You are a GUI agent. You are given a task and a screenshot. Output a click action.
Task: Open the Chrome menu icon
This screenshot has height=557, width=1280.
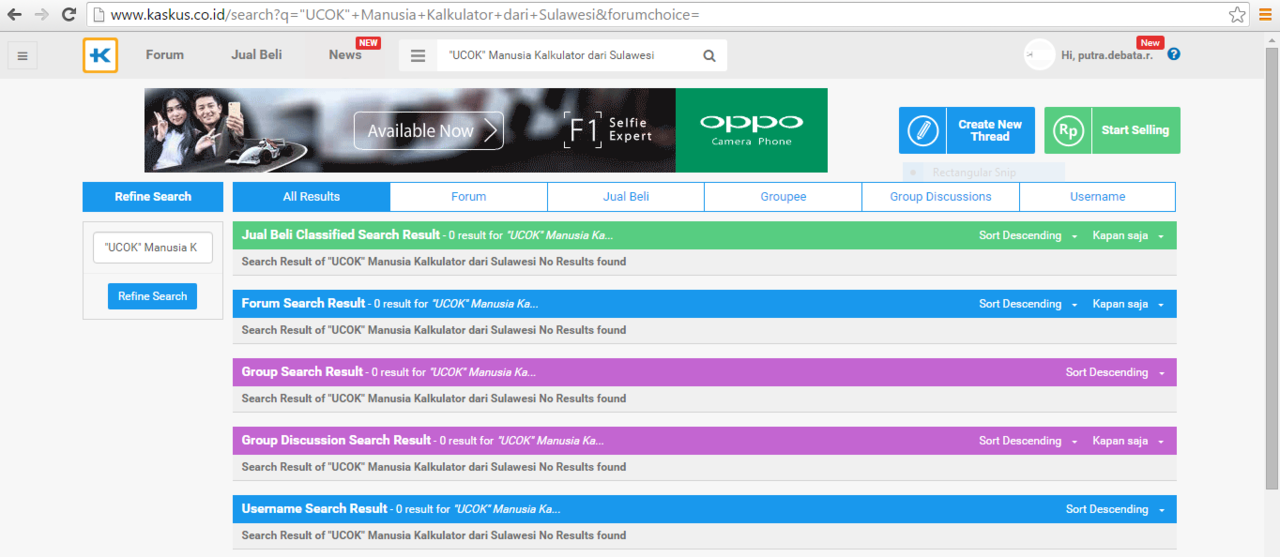pos(1265,15)
